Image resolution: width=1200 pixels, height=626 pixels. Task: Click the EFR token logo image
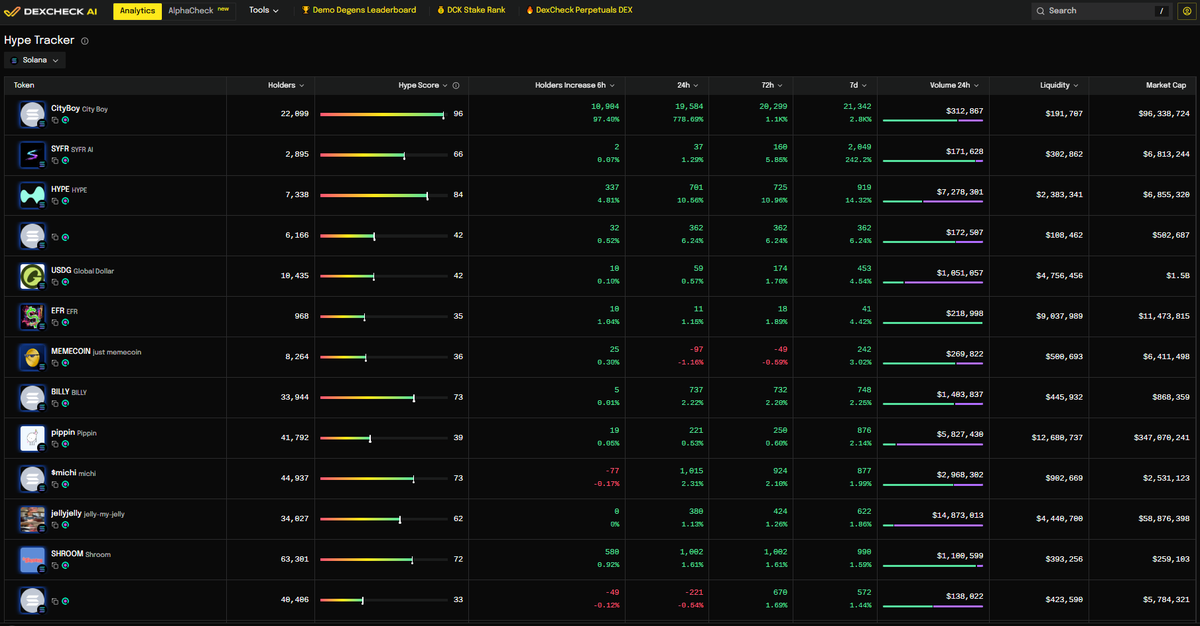pyautogui.click(x=33, y=316)
